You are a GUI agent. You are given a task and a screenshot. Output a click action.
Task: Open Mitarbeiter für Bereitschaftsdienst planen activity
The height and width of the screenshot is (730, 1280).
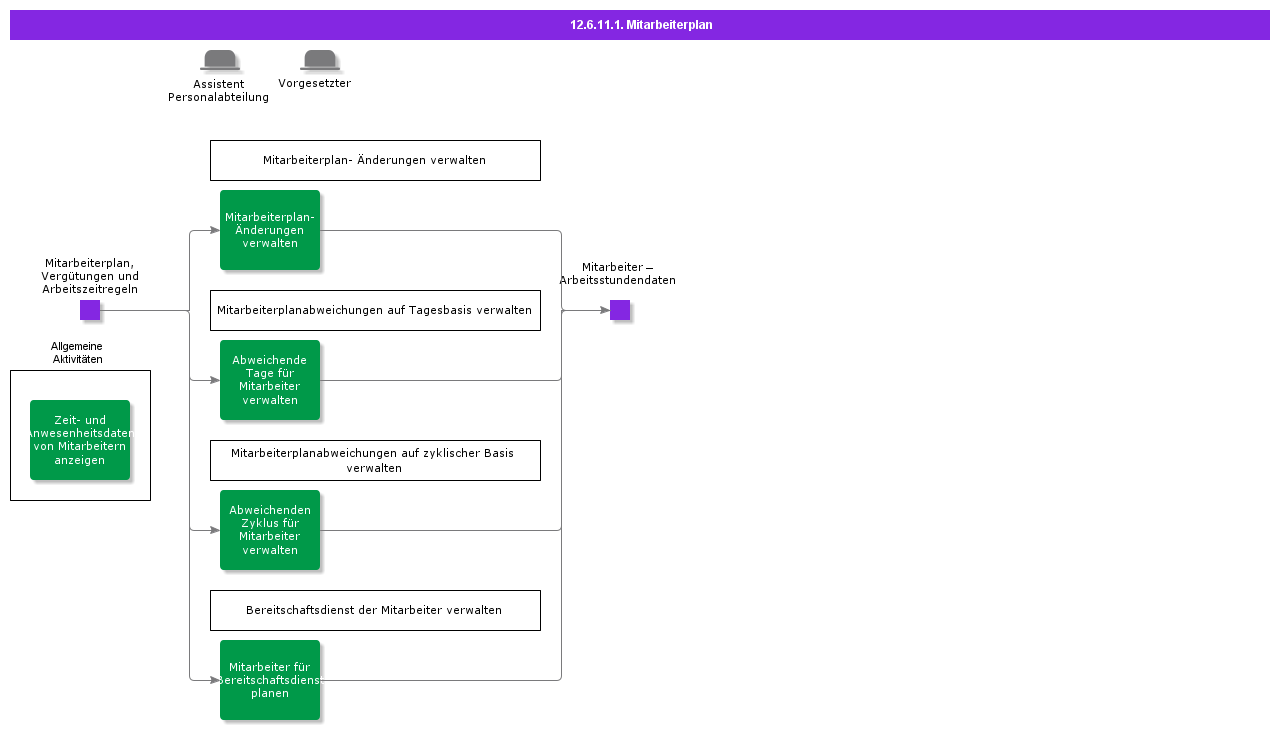pyautogui.click(x=270, y=680)
